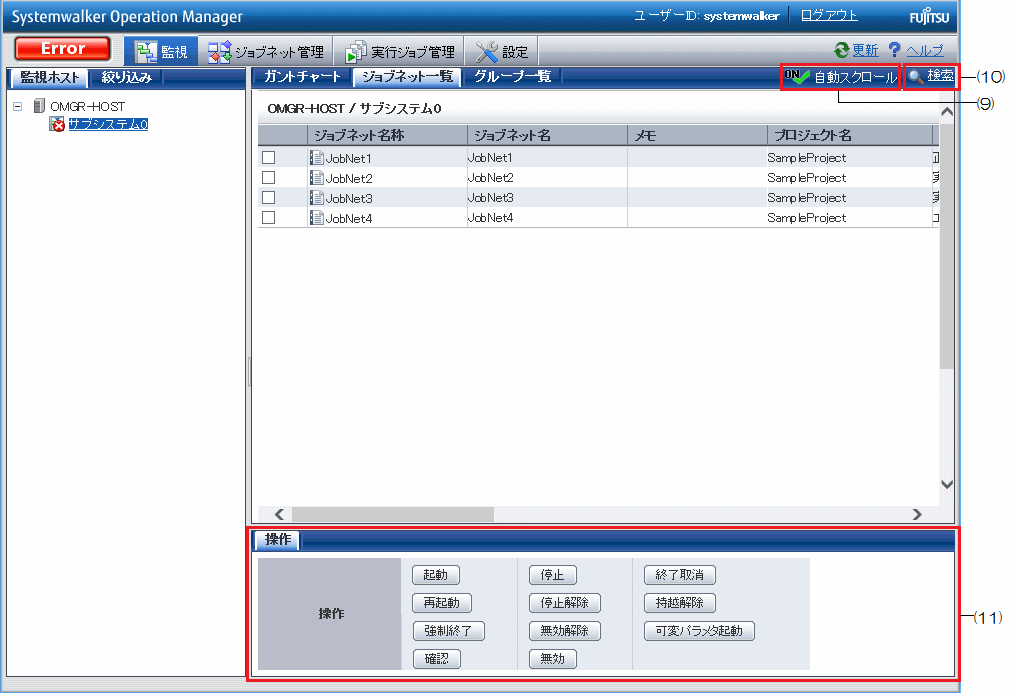Select the 操作 panel tab
Image resolution: width=1013 pixels, height=693 pixels.
tap(278, 539)
